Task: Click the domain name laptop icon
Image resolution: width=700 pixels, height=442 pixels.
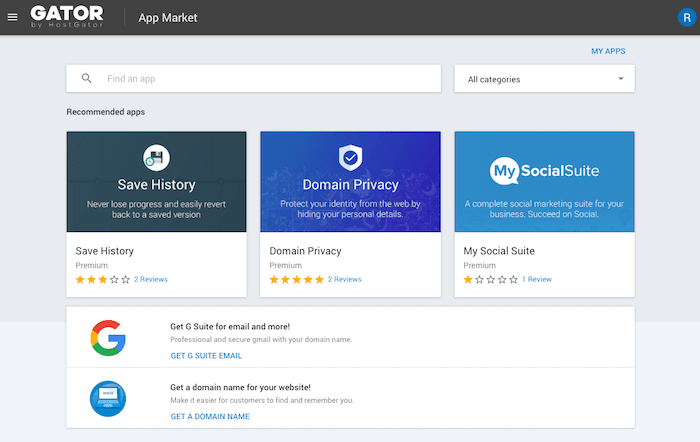Action: pos(108,399)
